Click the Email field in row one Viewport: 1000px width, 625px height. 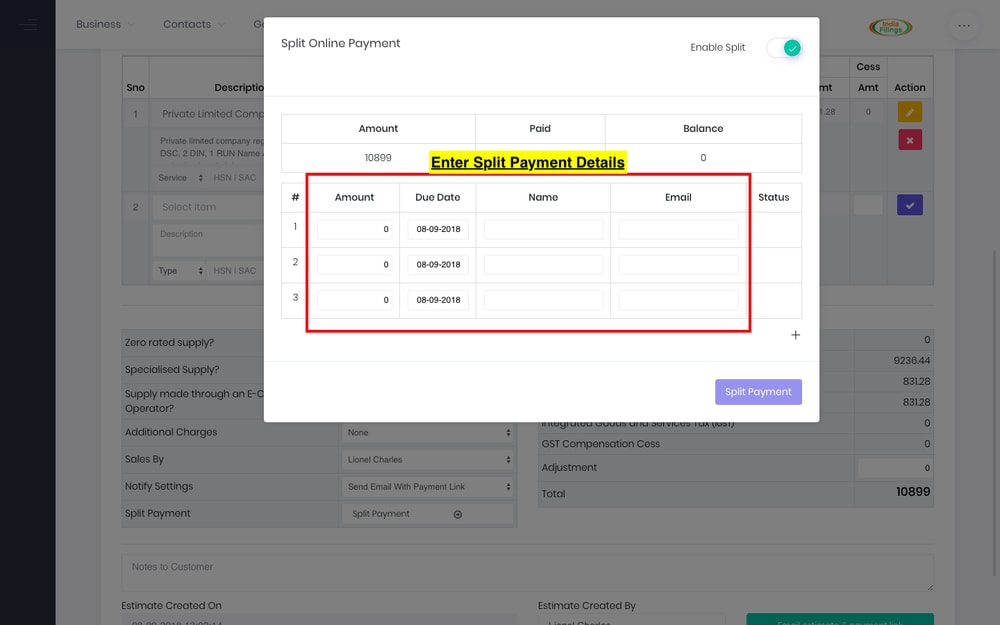678,229
